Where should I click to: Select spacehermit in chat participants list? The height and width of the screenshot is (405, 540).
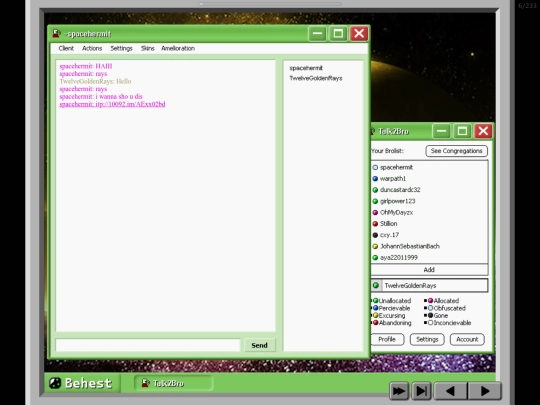306,68
